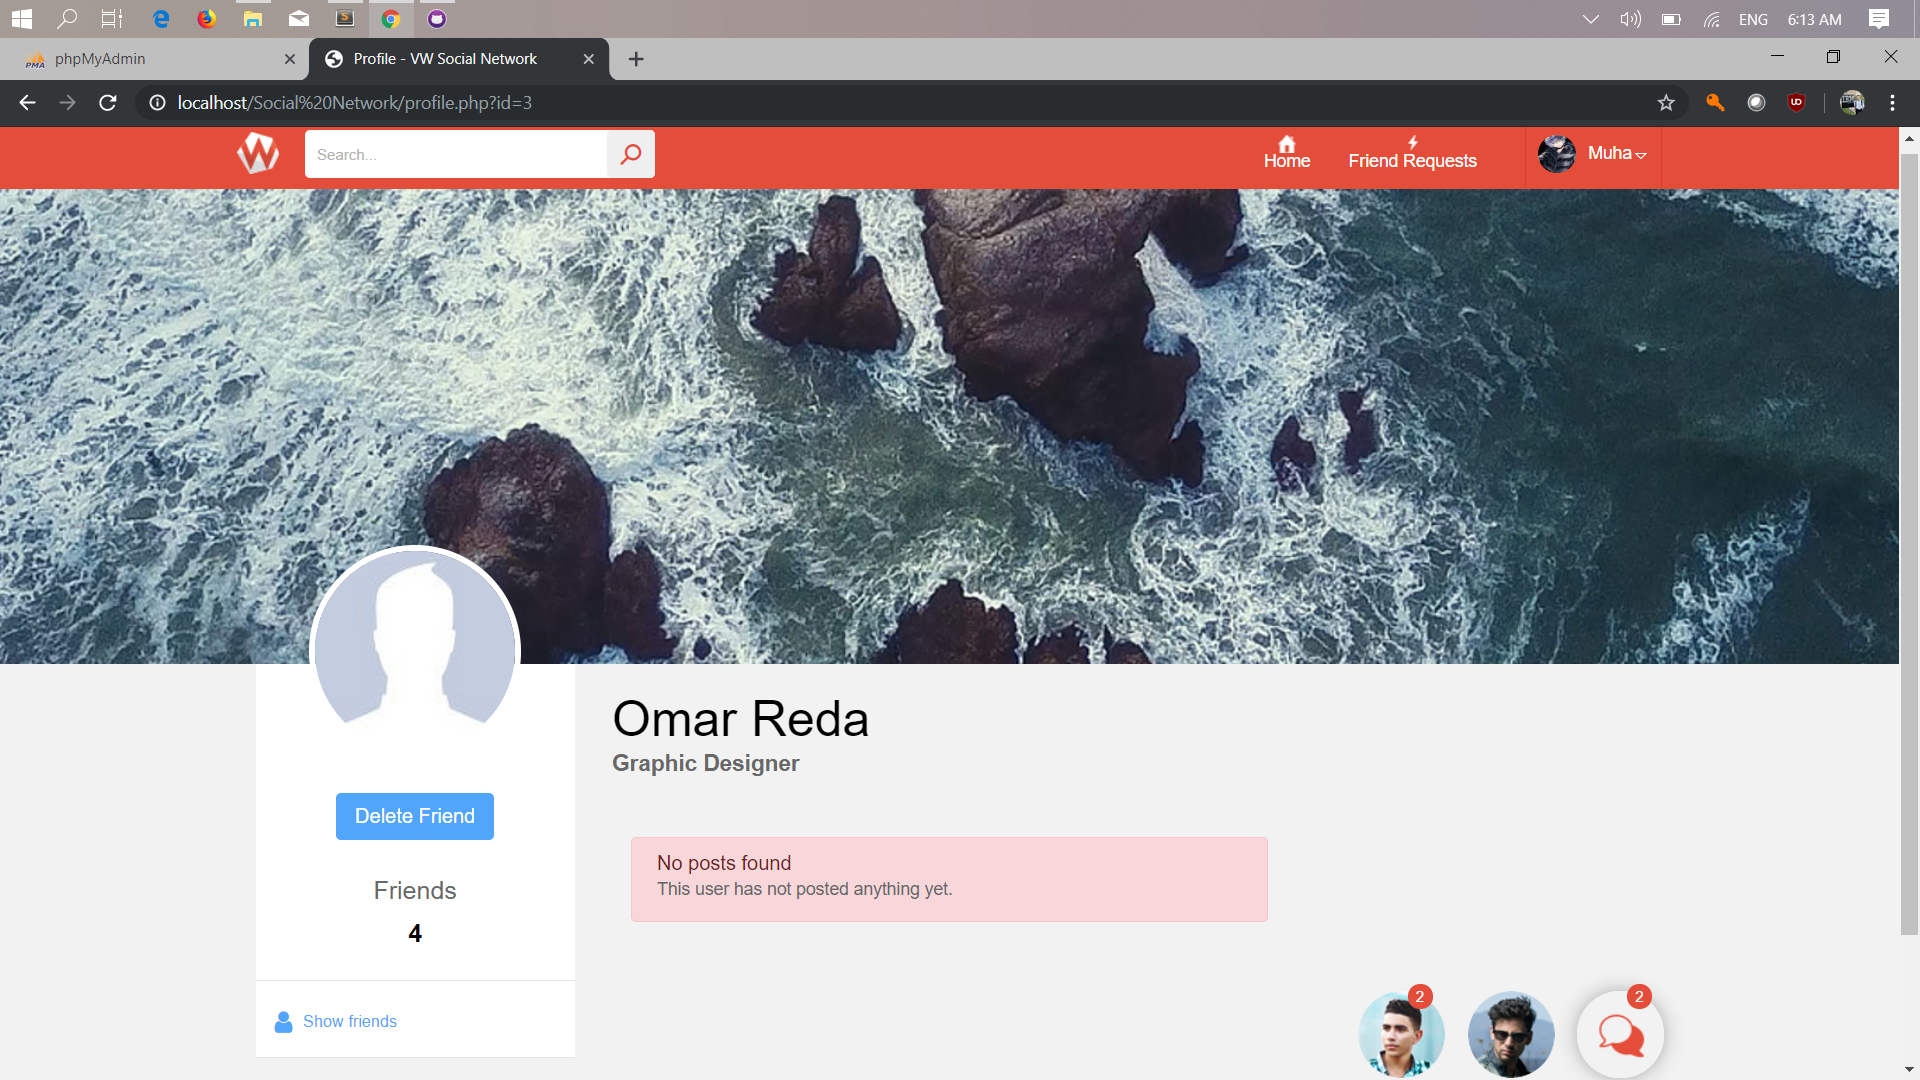Open chat bubble with two notifications

coord(1620,1033)
